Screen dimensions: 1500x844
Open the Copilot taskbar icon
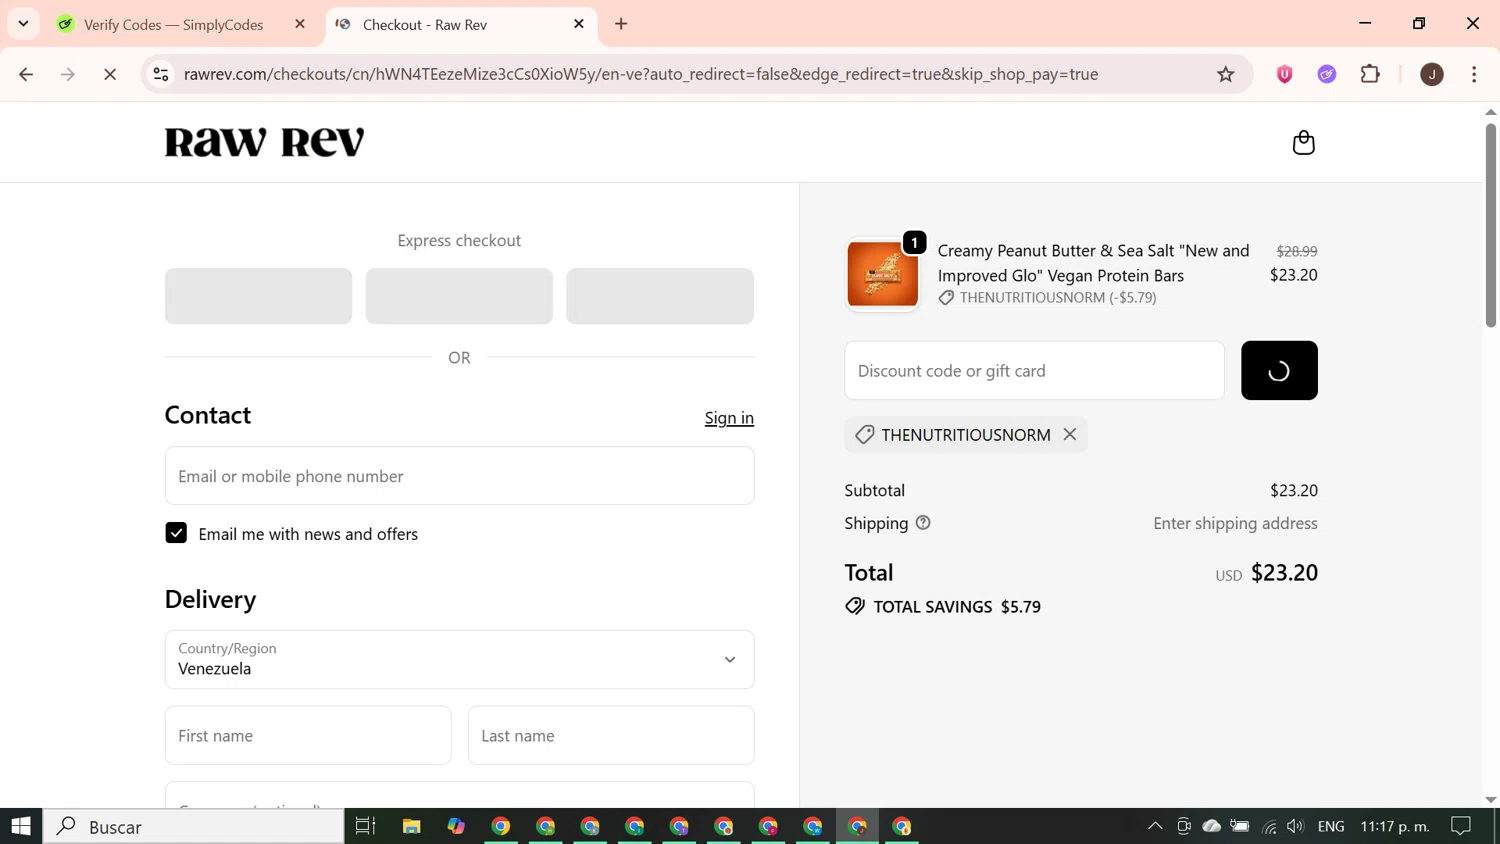click(x=456, y=826)
